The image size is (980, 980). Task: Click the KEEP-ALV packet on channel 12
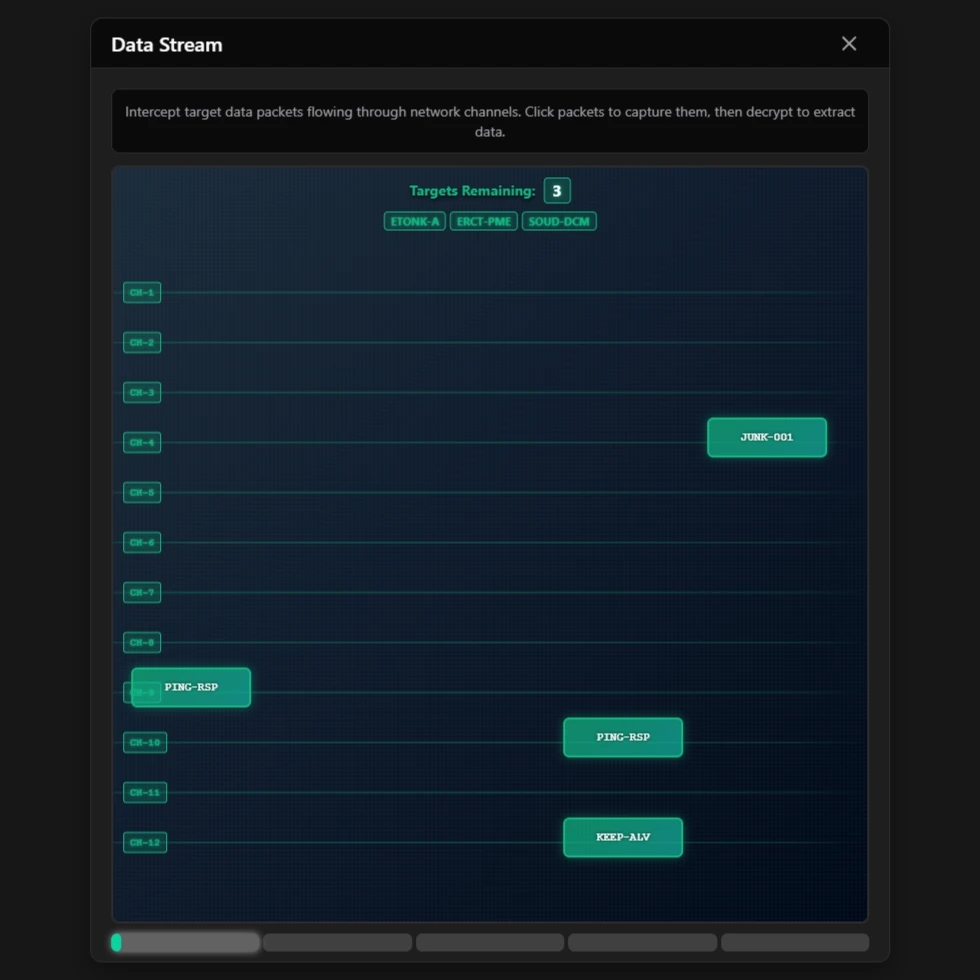(622, 838)
